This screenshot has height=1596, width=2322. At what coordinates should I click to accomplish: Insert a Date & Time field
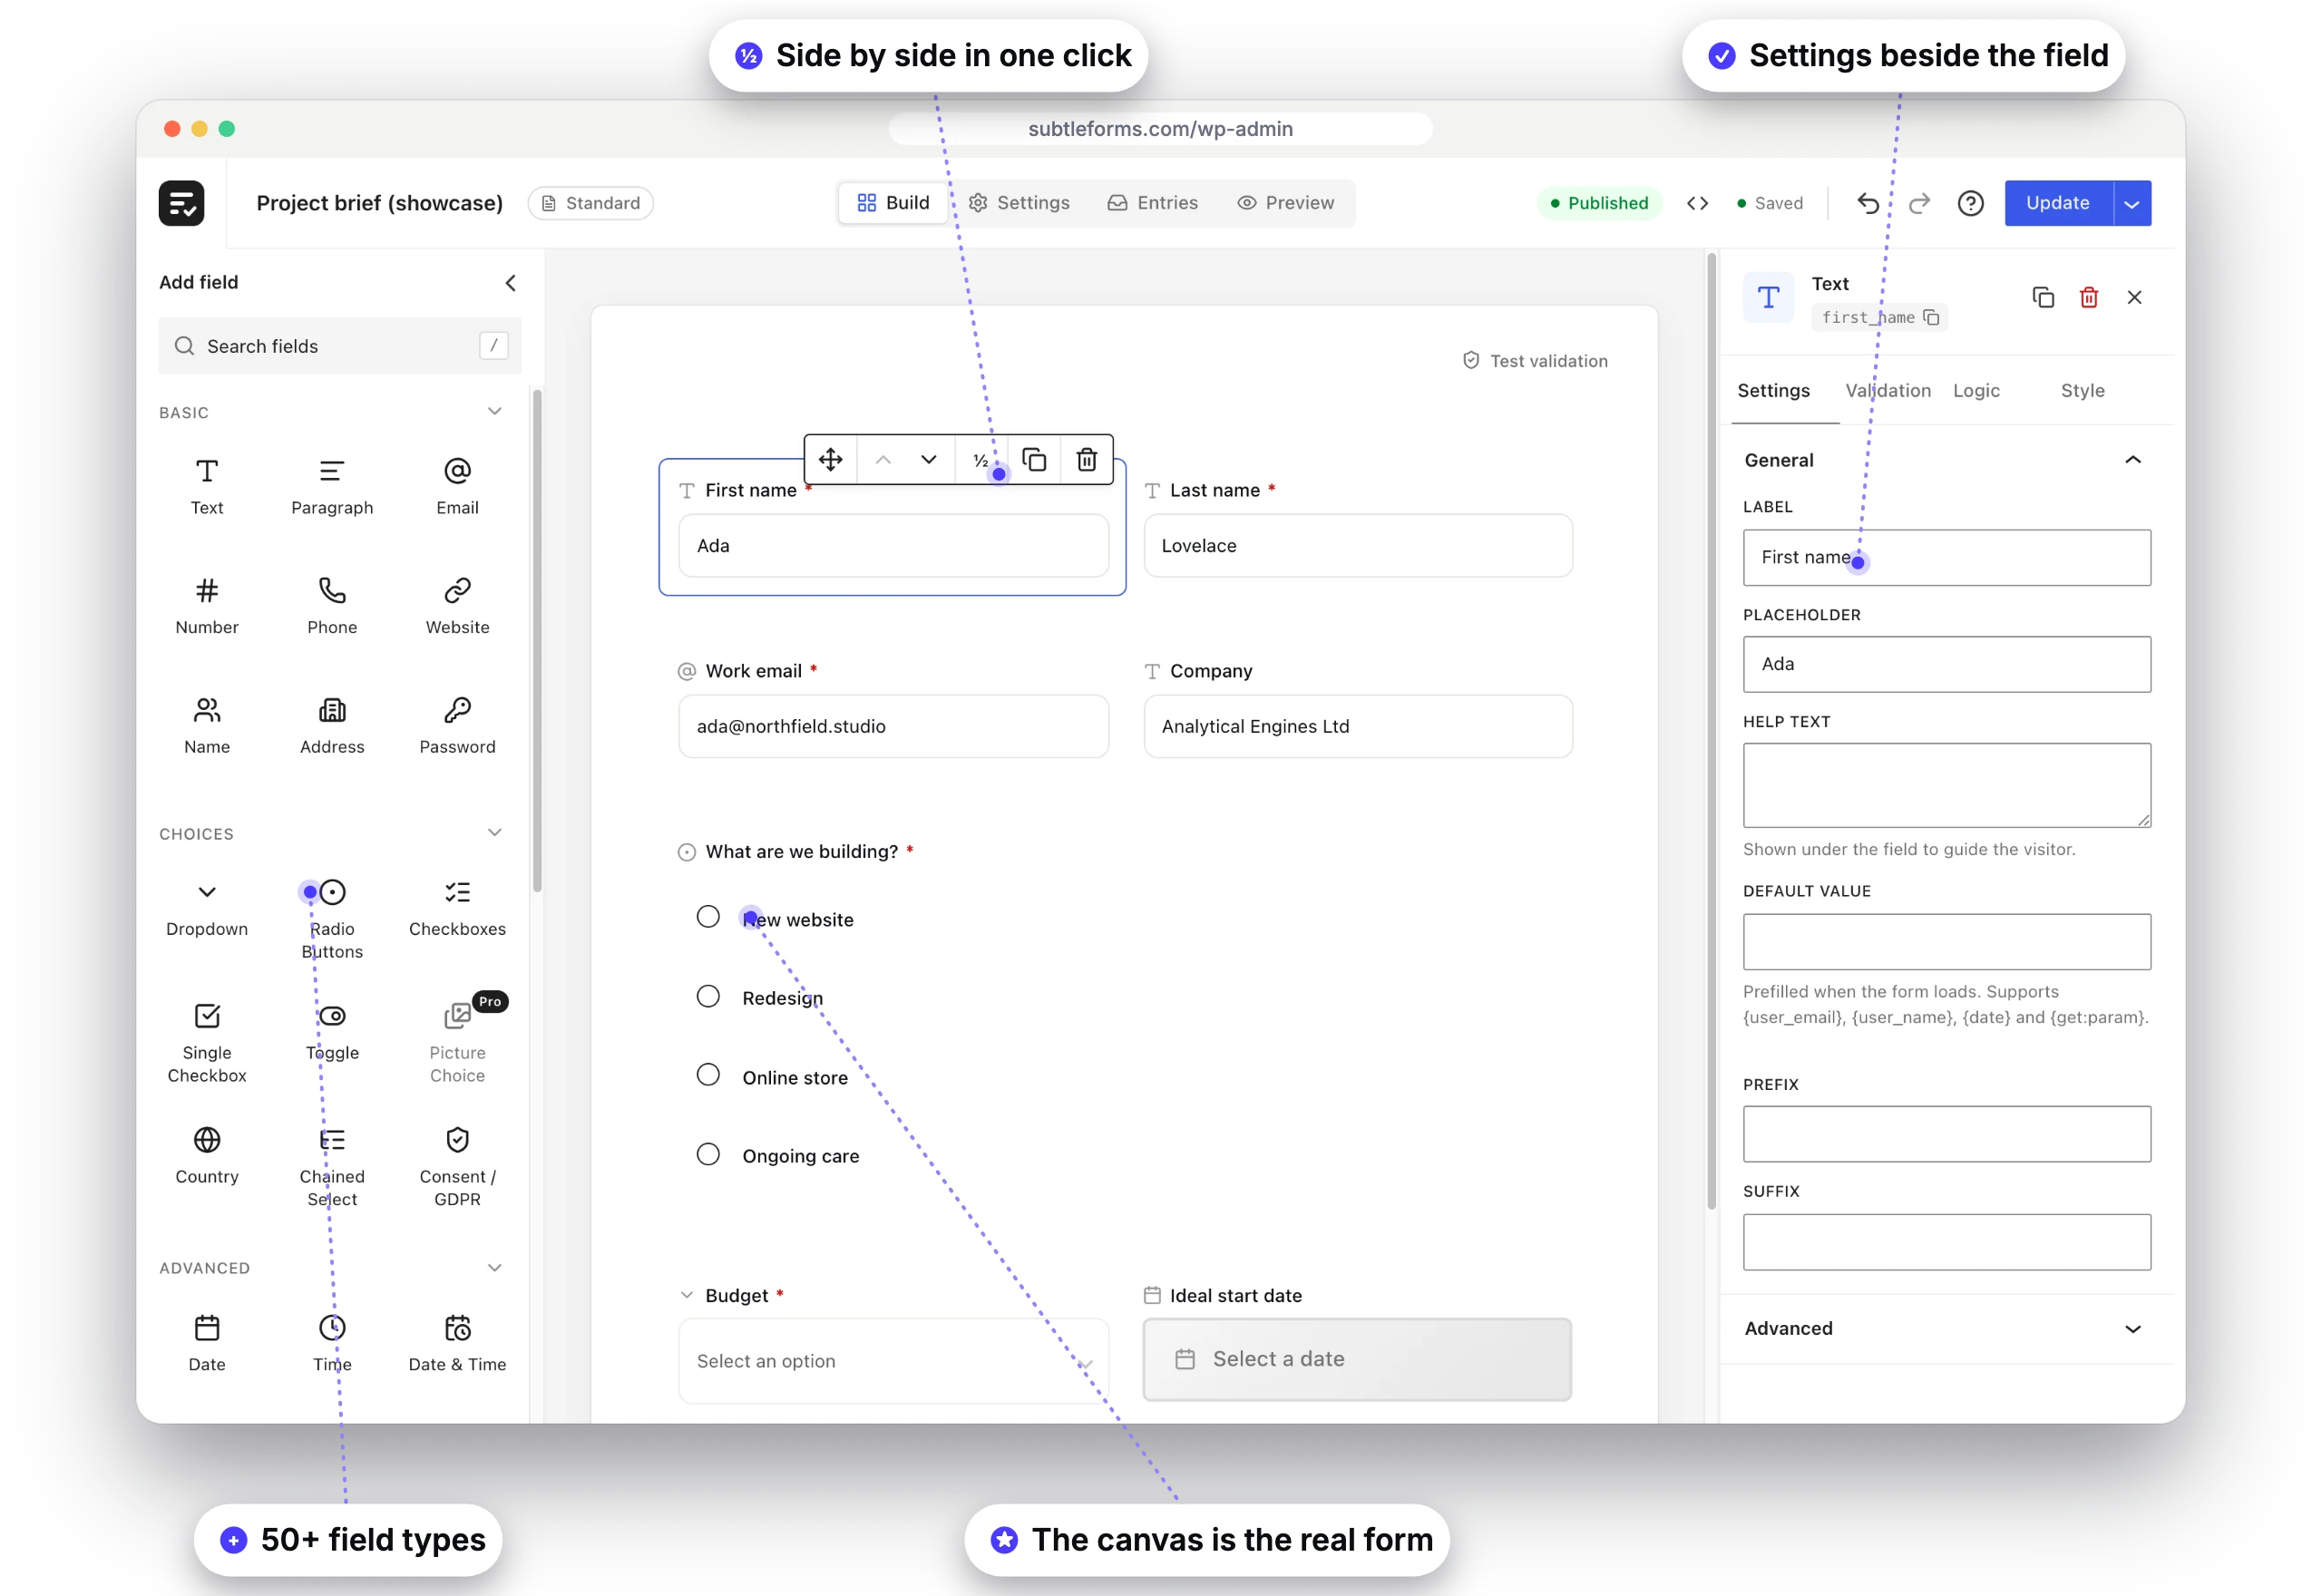tap(457, 1344)
